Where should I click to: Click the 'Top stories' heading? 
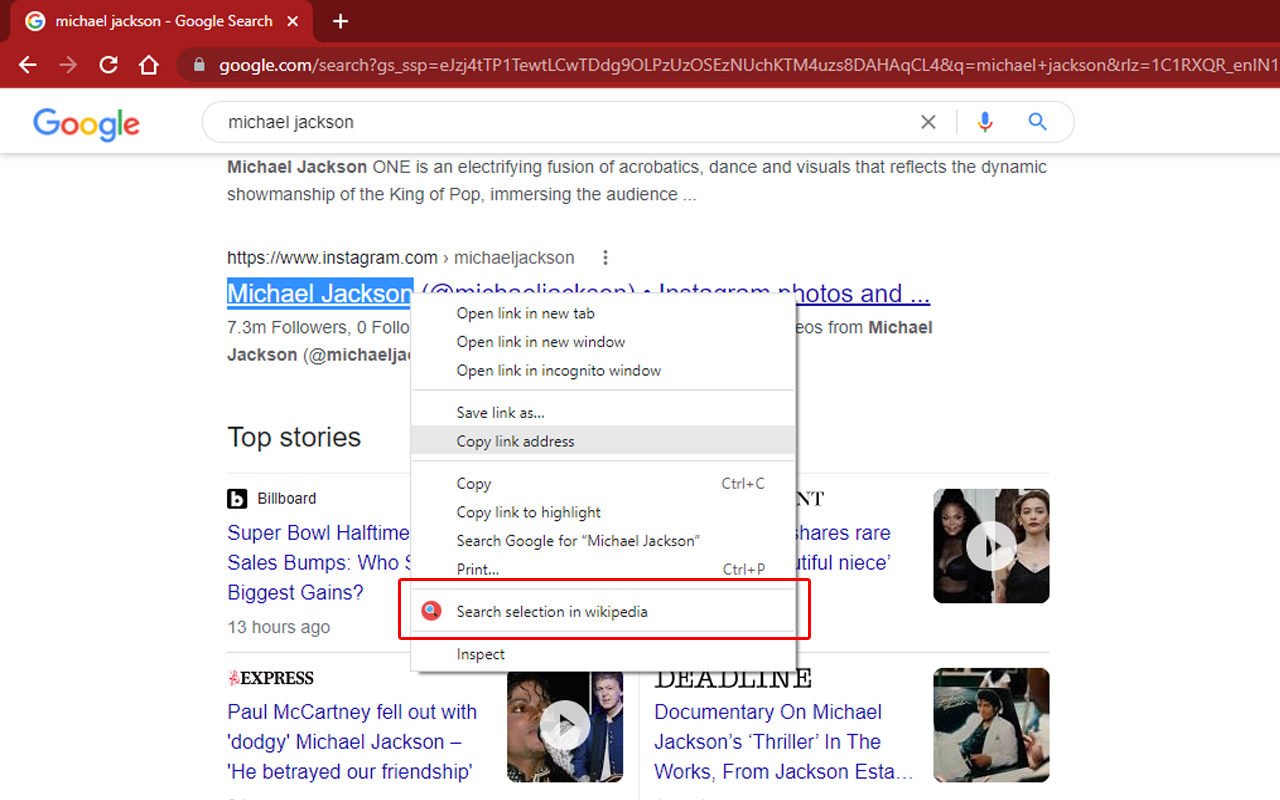point(294,437)
